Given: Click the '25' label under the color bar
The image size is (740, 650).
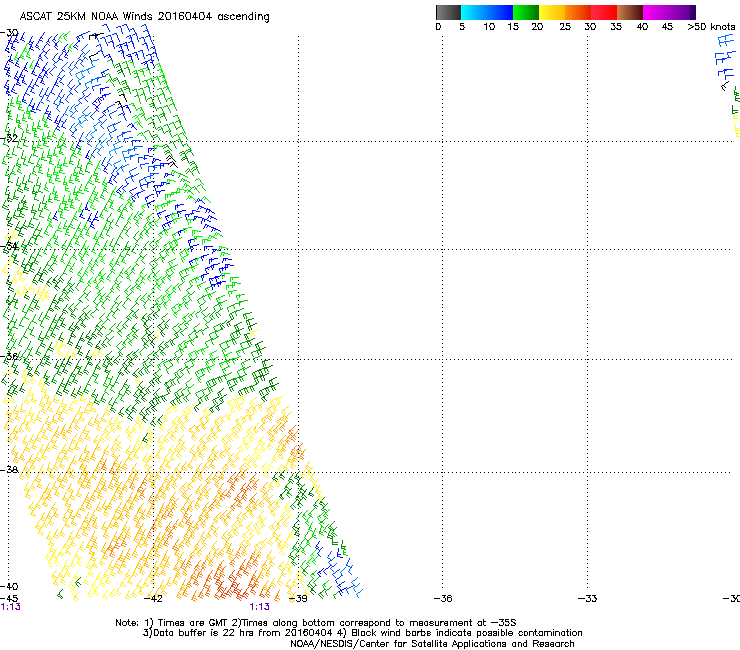Looking at the screenshot, I should click(x=565, y=27).
